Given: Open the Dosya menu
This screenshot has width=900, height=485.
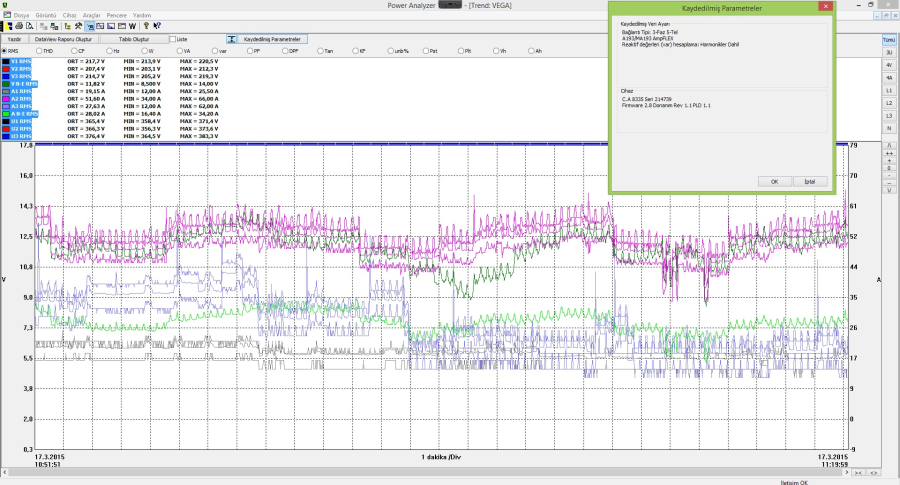Looking at the screenshot, I should (x=21, y=15).
